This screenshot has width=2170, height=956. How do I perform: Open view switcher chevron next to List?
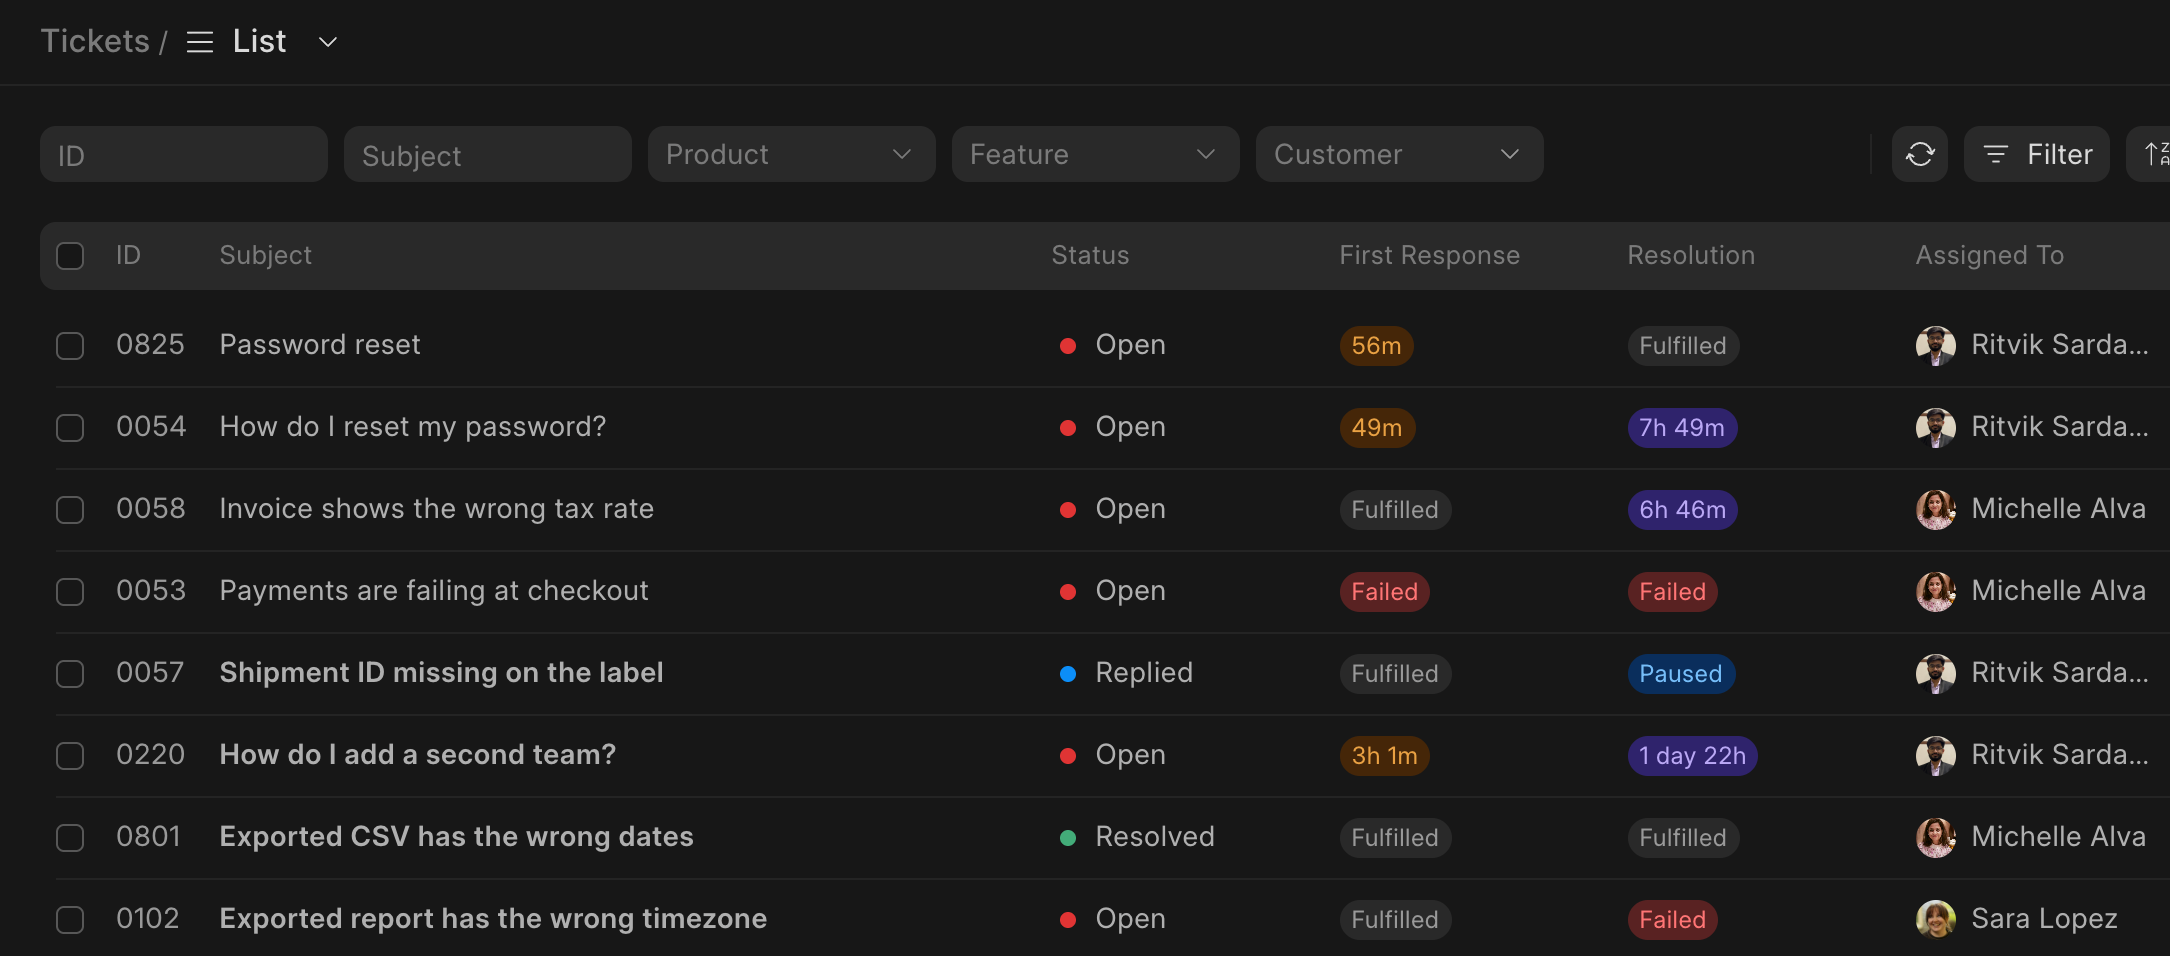[327, 42]
